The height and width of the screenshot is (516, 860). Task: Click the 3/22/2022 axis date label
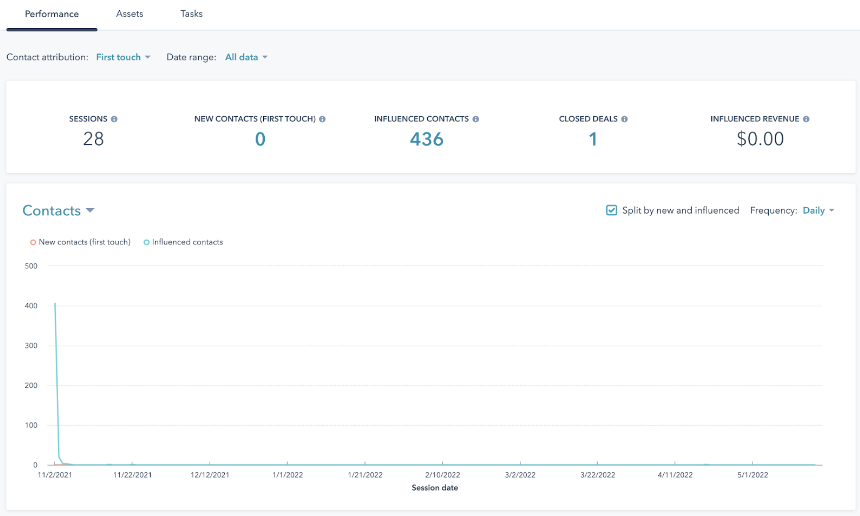tap(598, 475)
